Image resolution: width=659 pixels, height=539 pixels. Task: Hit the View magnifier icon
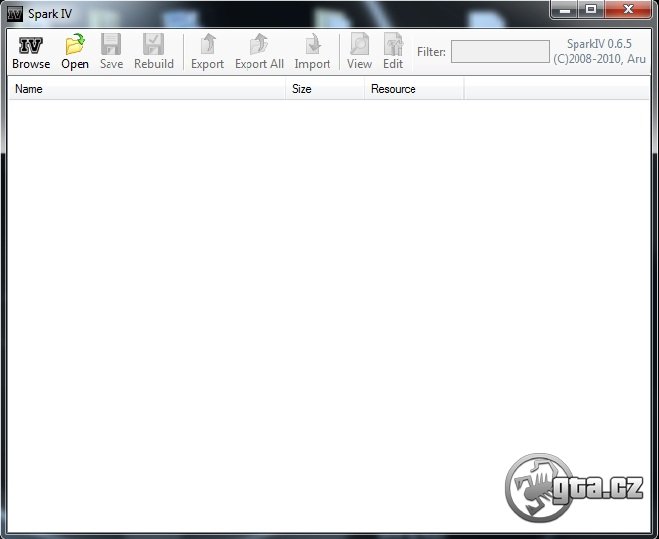359,45
